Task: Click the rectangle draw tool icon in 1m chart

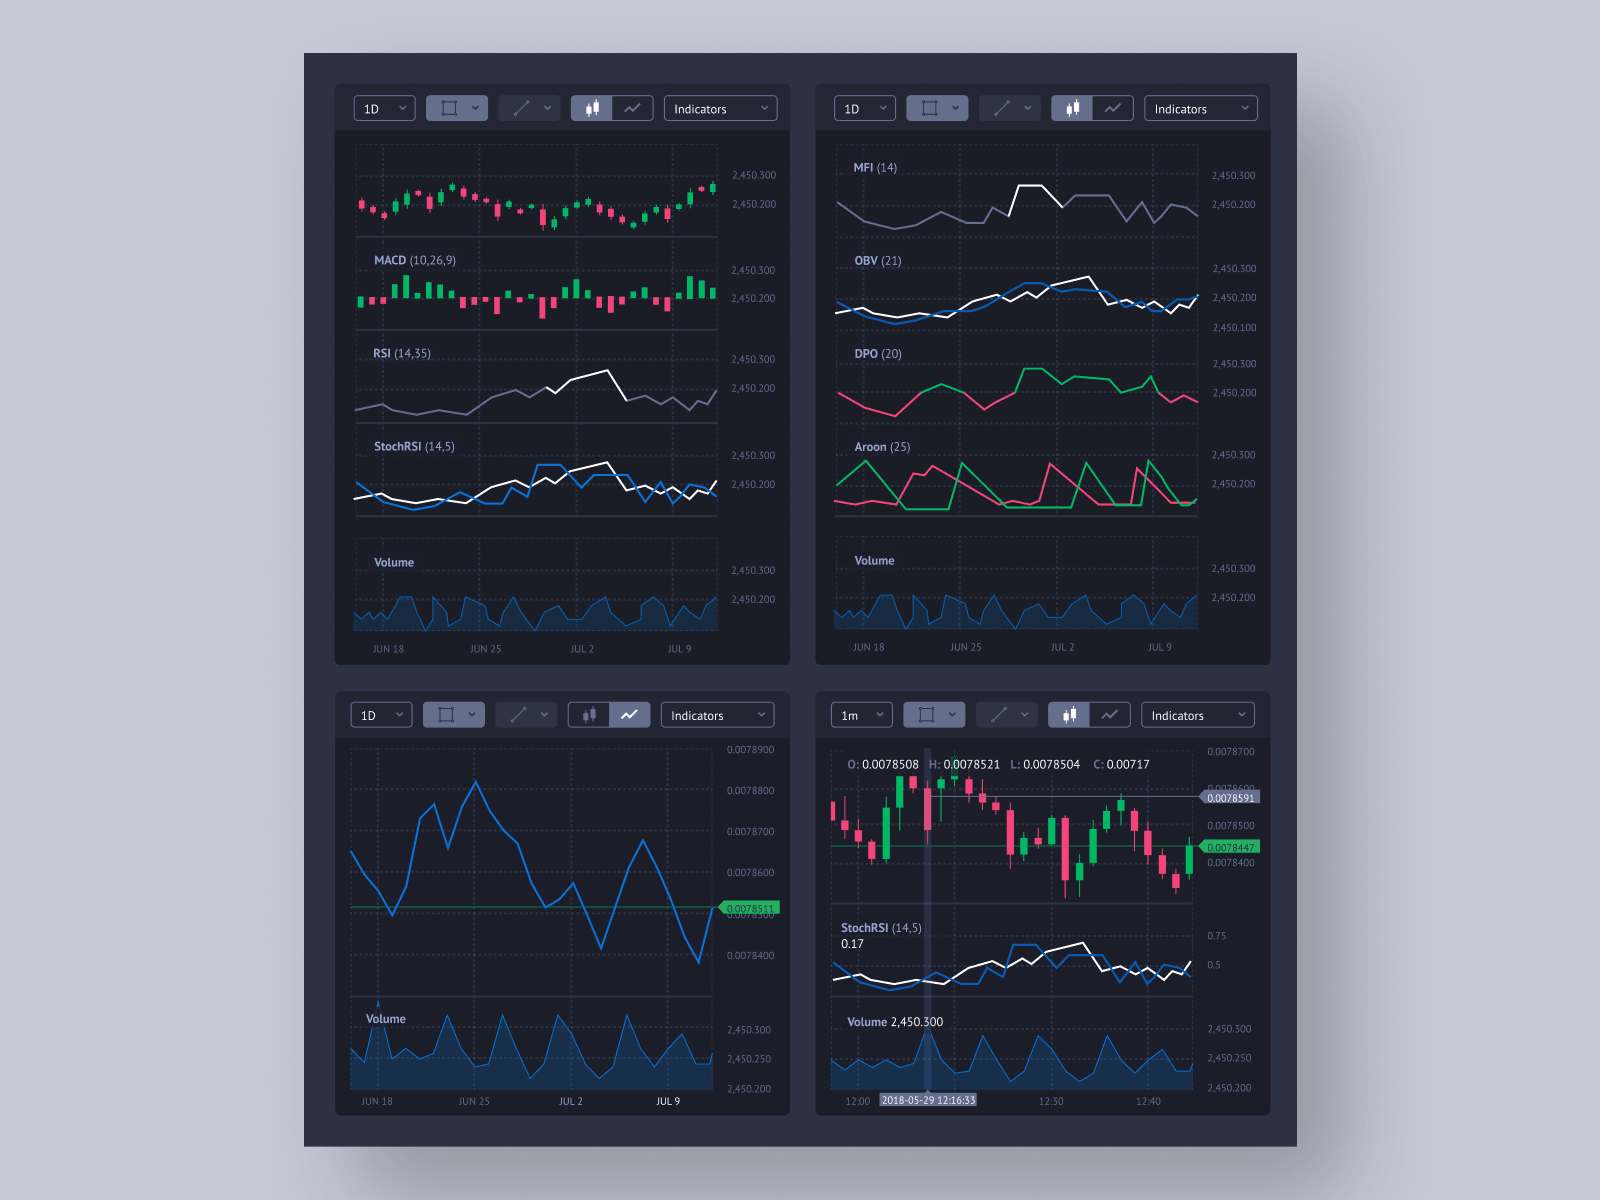Action: [926, 715]
